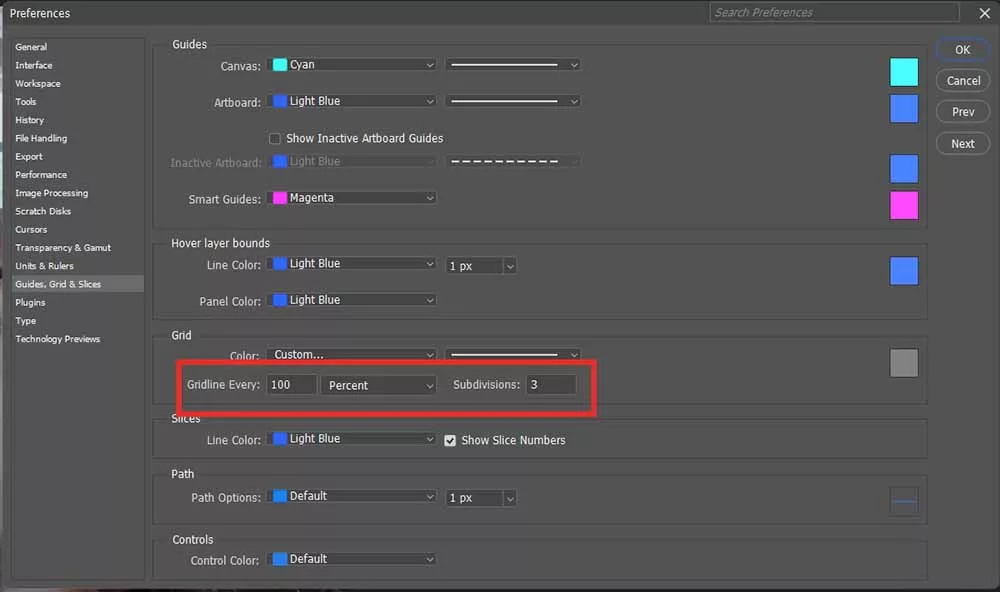Click the Next button
The image size is (1000, 592).
(961, 143)
